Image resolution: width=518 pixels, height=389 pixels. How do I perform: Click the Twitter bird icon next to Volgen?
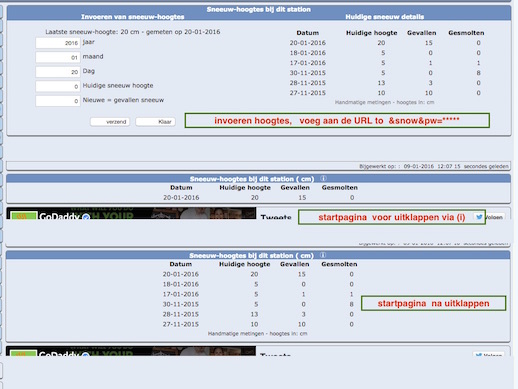(479, 217)
